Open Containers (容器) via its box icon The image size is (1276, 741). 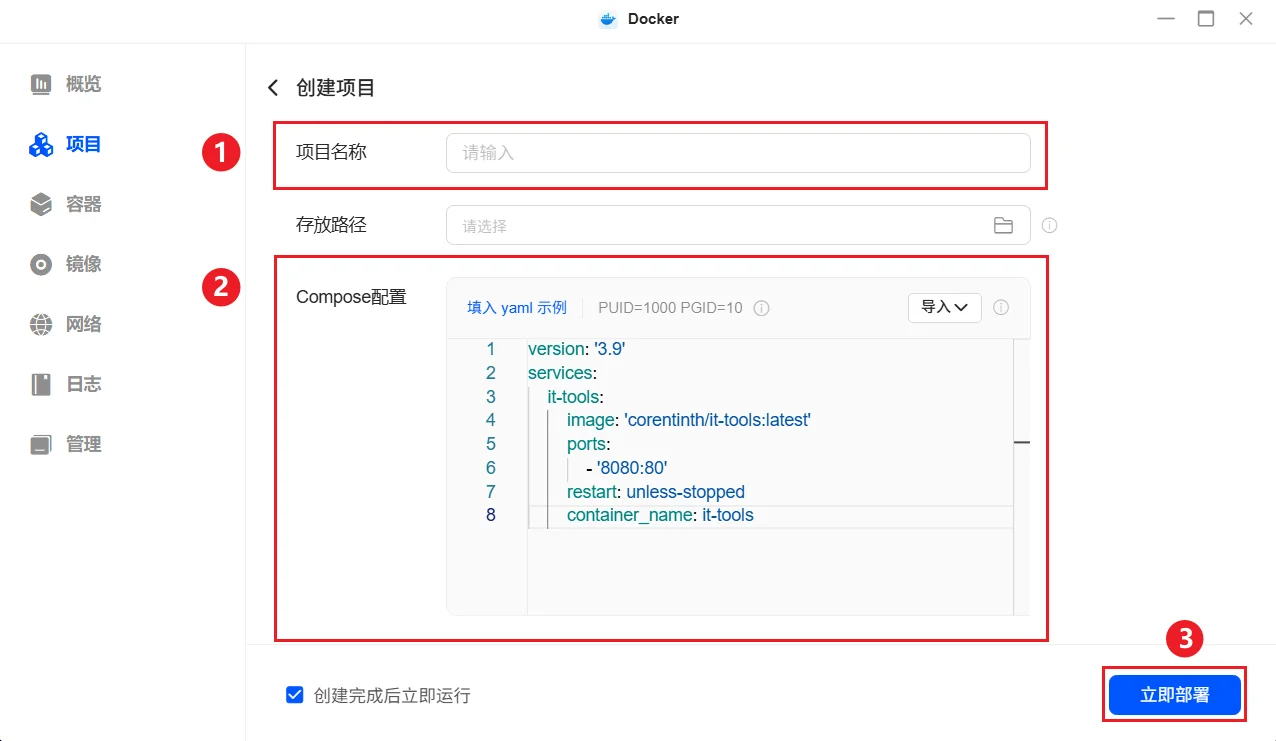tap(41, 205)
